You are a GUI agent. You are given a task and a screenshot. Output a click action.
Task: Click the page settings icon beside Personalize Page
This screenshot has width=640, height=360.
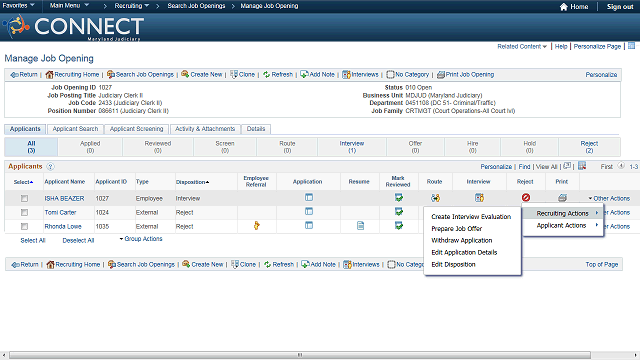(x=631, y=46)
